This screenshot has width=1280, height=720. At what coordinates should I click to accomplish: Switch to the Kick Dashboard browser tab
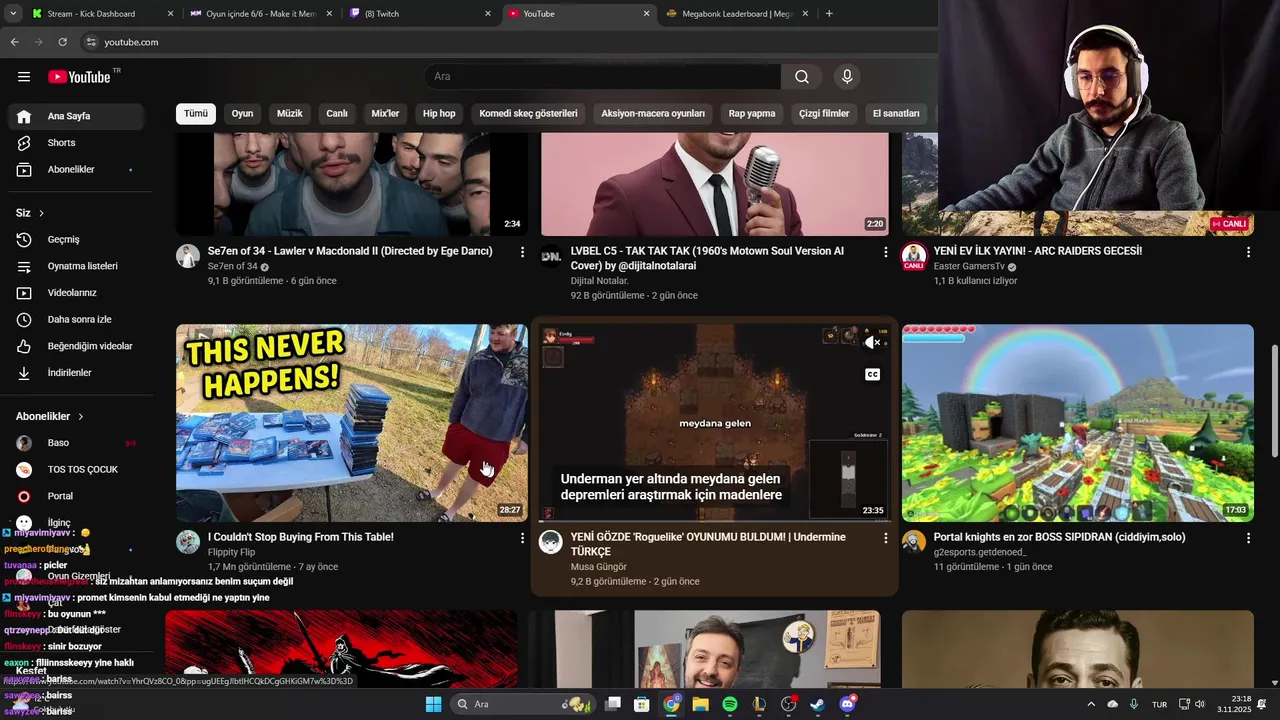click(103, 14)
